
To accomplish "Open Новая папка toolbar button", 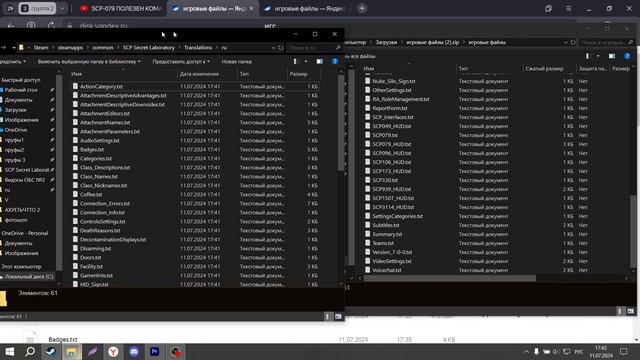I will pyautogui.click(x=237, y=62).
